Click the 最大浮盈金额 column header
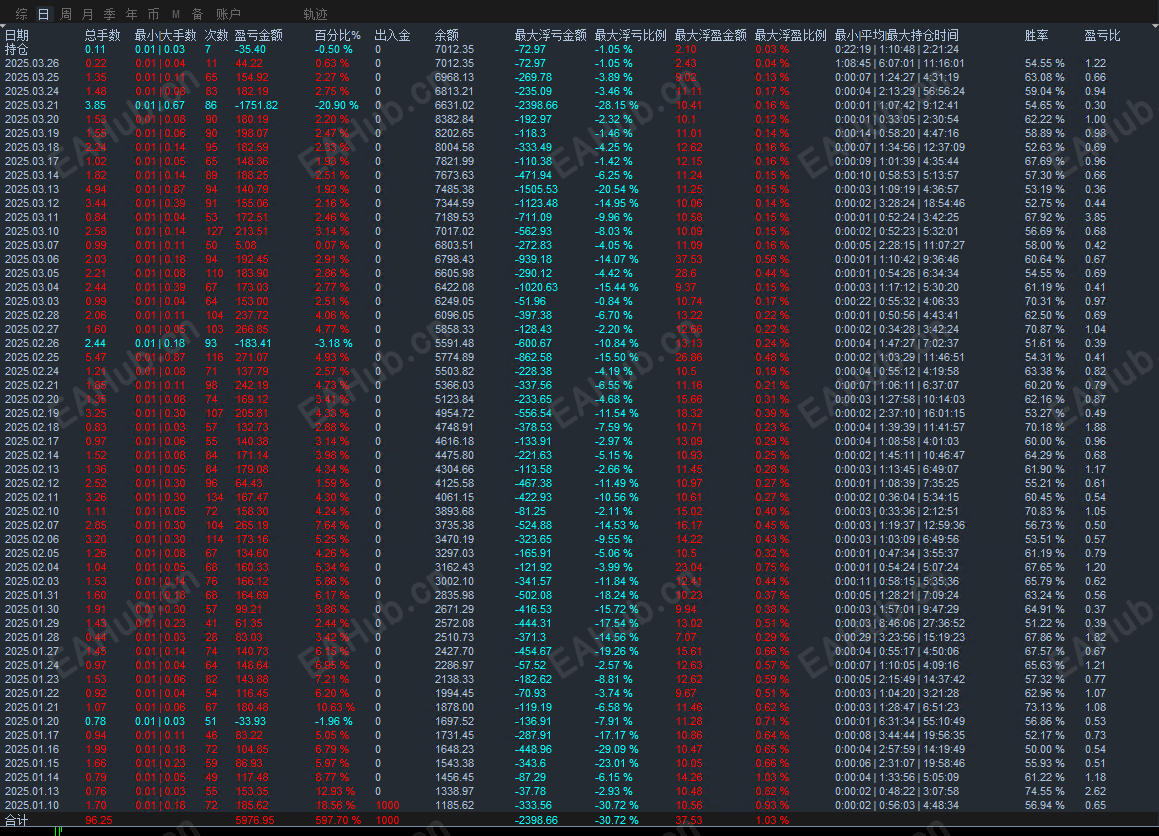 (x=711, y=35)
